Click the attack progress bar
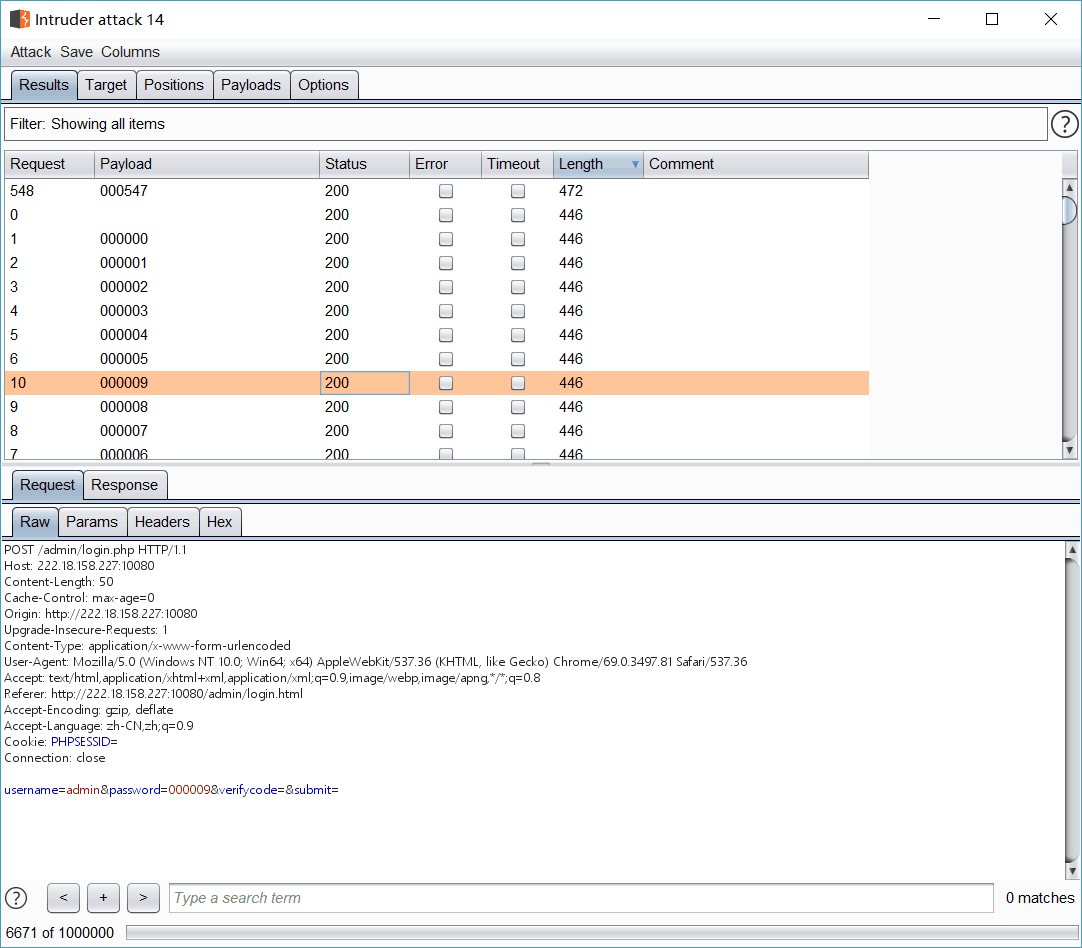The height and width of the screenshot is (948, 1082). (x=602, y=933)
